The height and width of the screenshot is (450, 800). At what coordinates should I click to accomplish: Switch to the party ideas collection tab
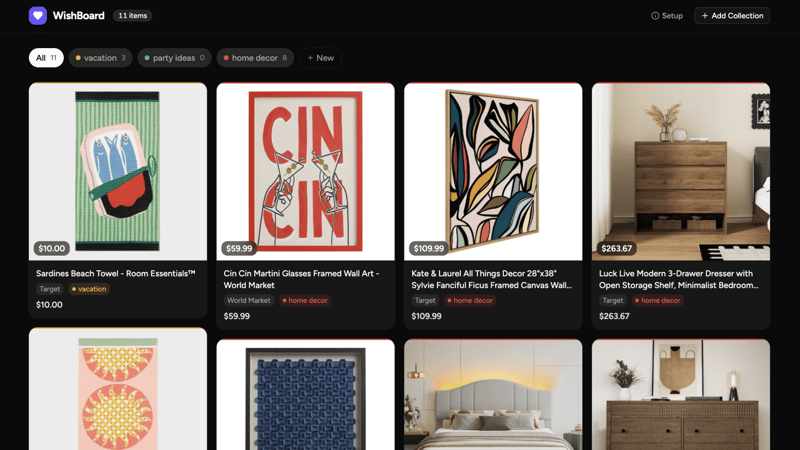pos(174,58)
